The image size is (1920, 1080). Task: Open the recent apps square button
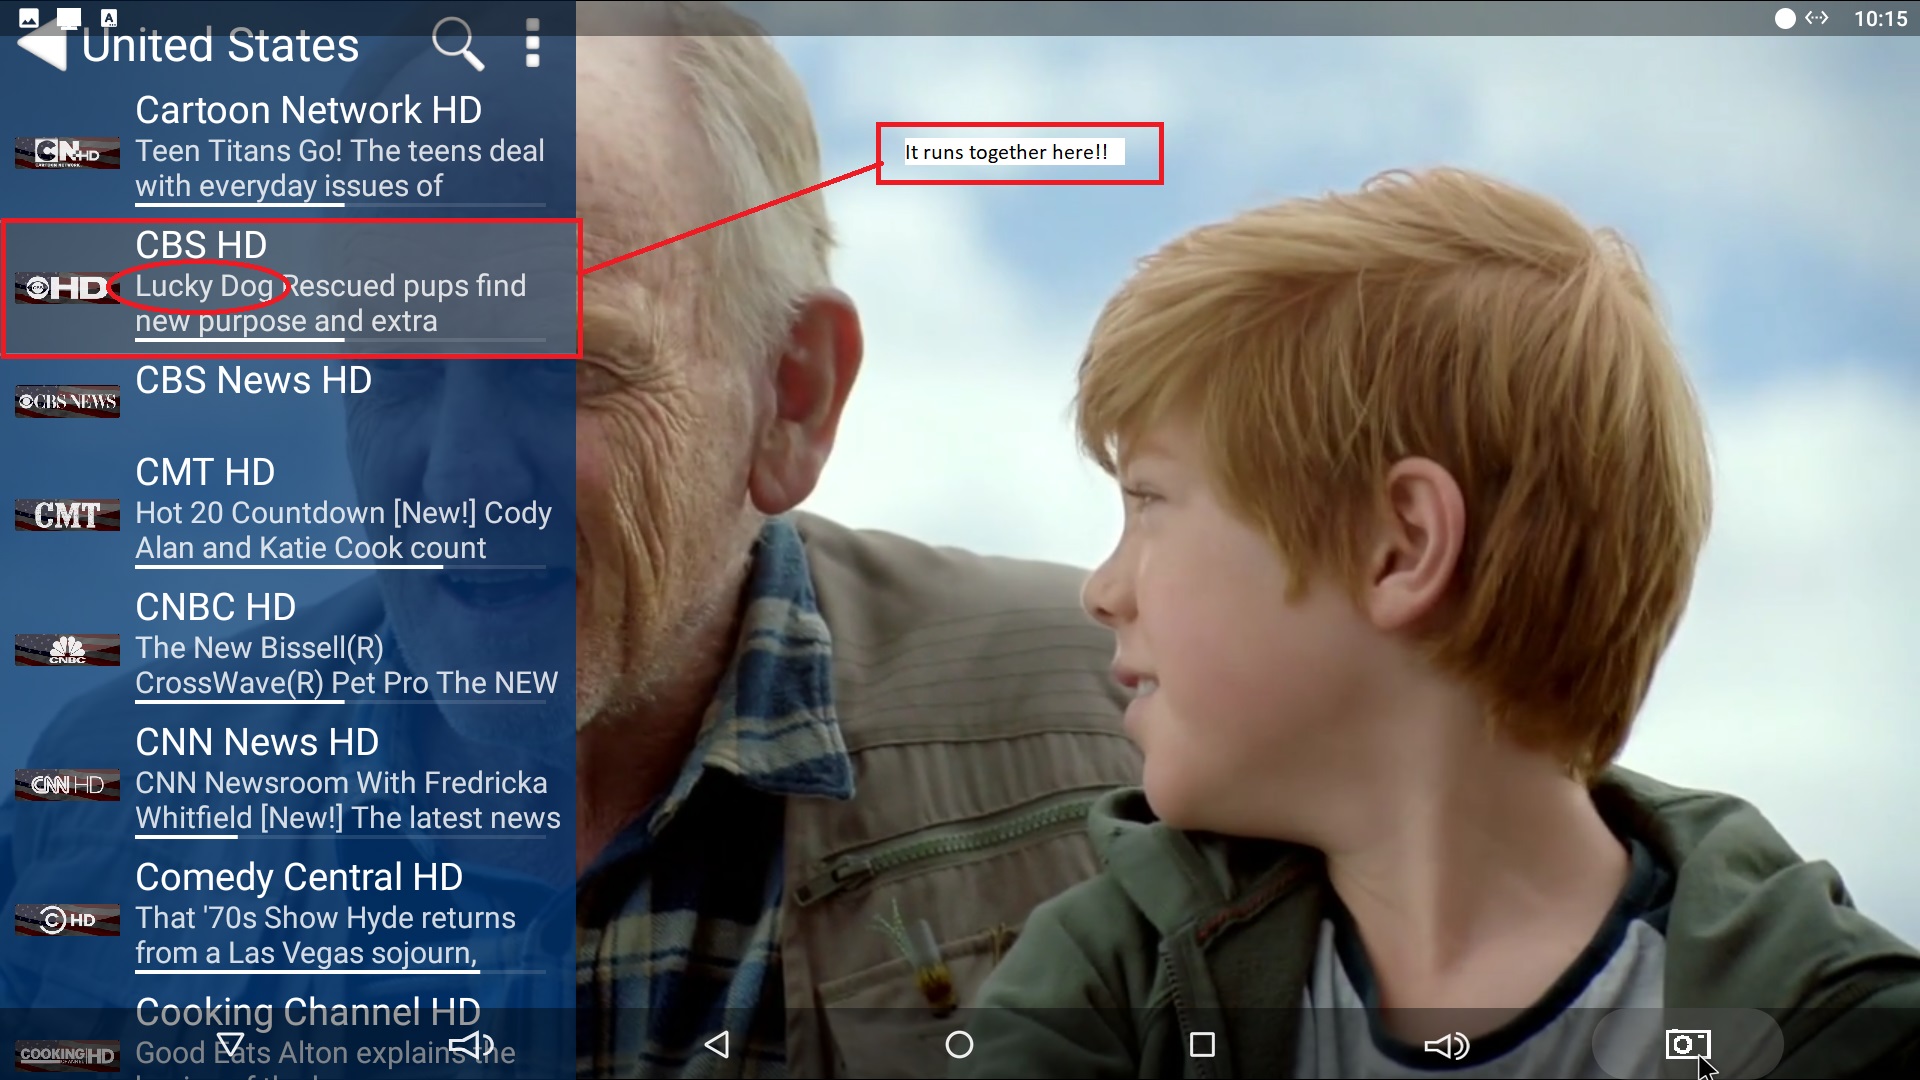[1202, 1045]
